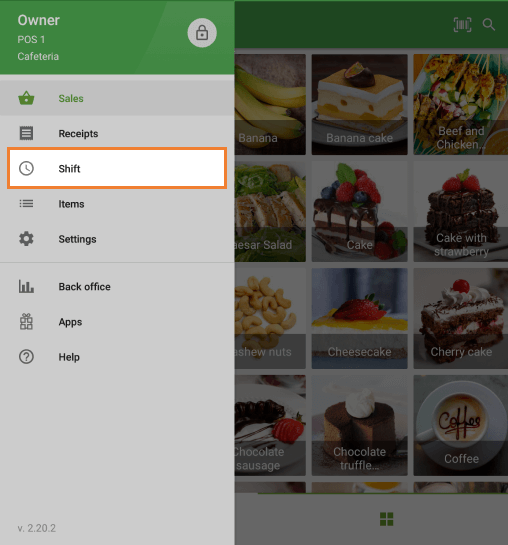Click the search magnifier icon
The height and width of the screenshot is (545, 508).
point(489,24)
